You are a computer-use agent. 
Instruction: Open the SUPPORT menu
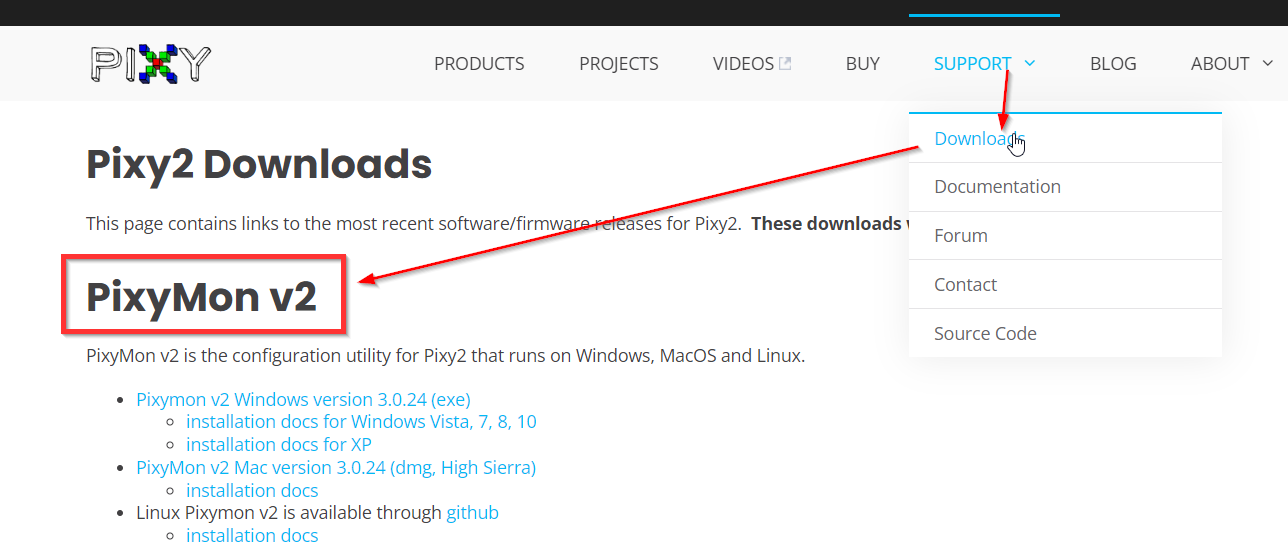972,64
